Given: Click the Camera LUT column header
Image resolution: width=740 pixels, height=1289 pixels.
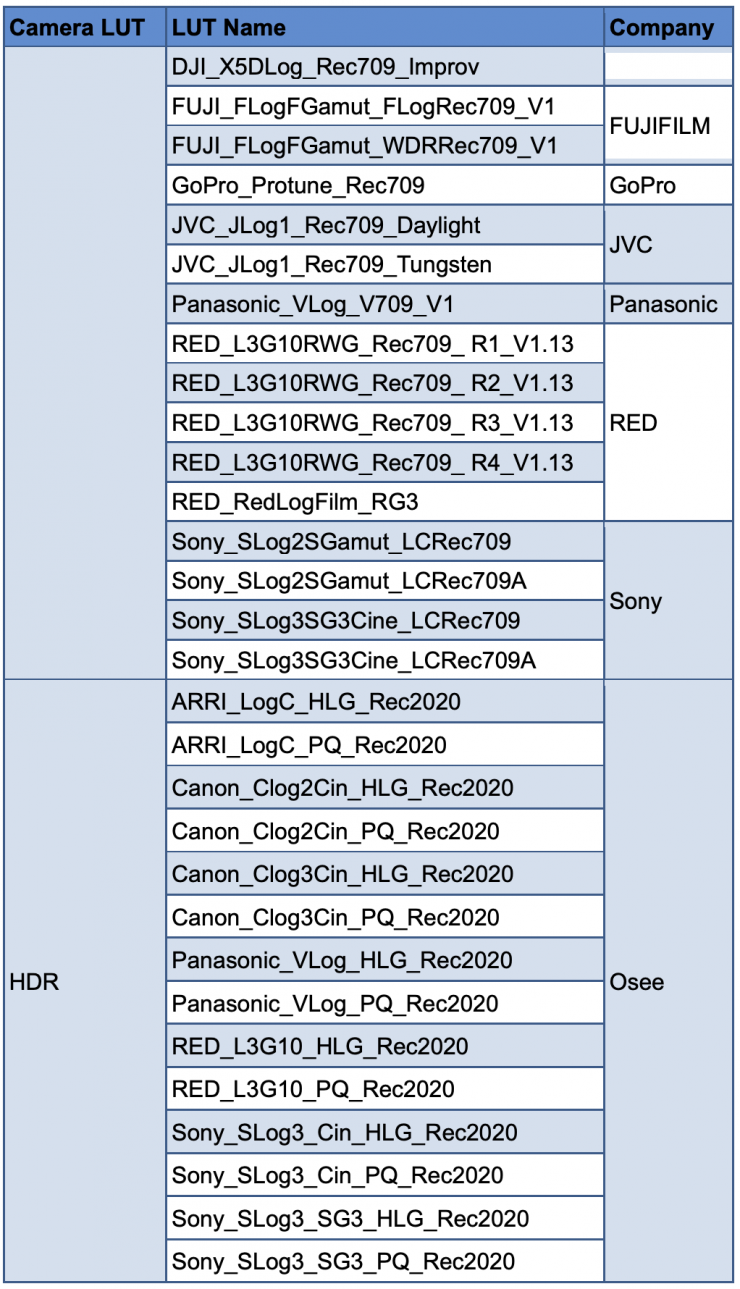Looking at the screenshot, I should point(77,27).
